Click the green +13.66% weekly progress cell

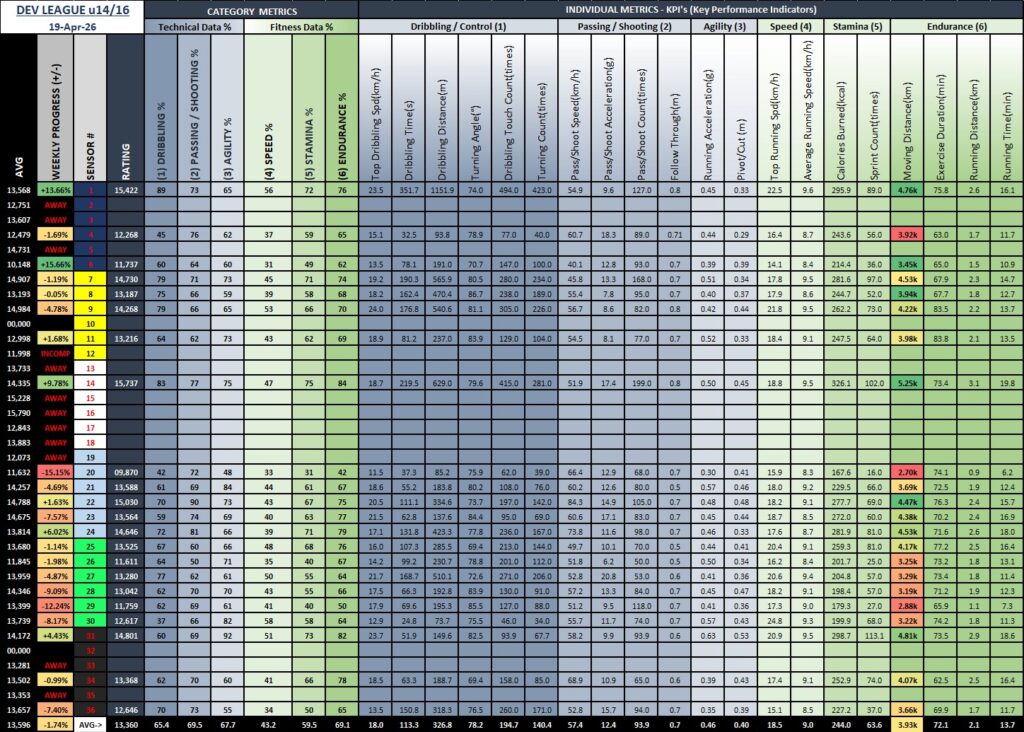(54, 189)
